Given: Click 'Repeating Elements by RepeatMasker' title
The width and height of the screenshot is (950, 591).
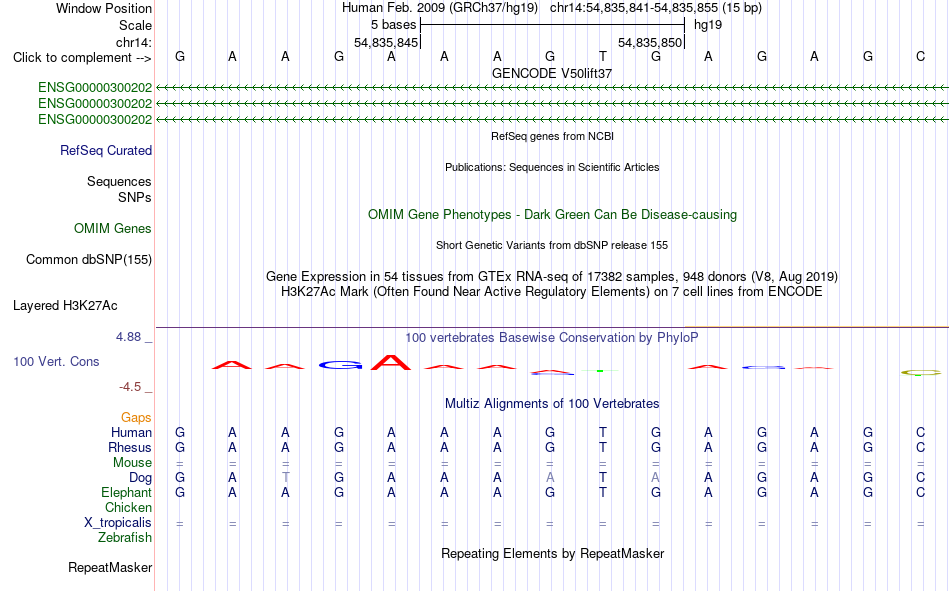Looking at the screenshot, I should 552,554.
